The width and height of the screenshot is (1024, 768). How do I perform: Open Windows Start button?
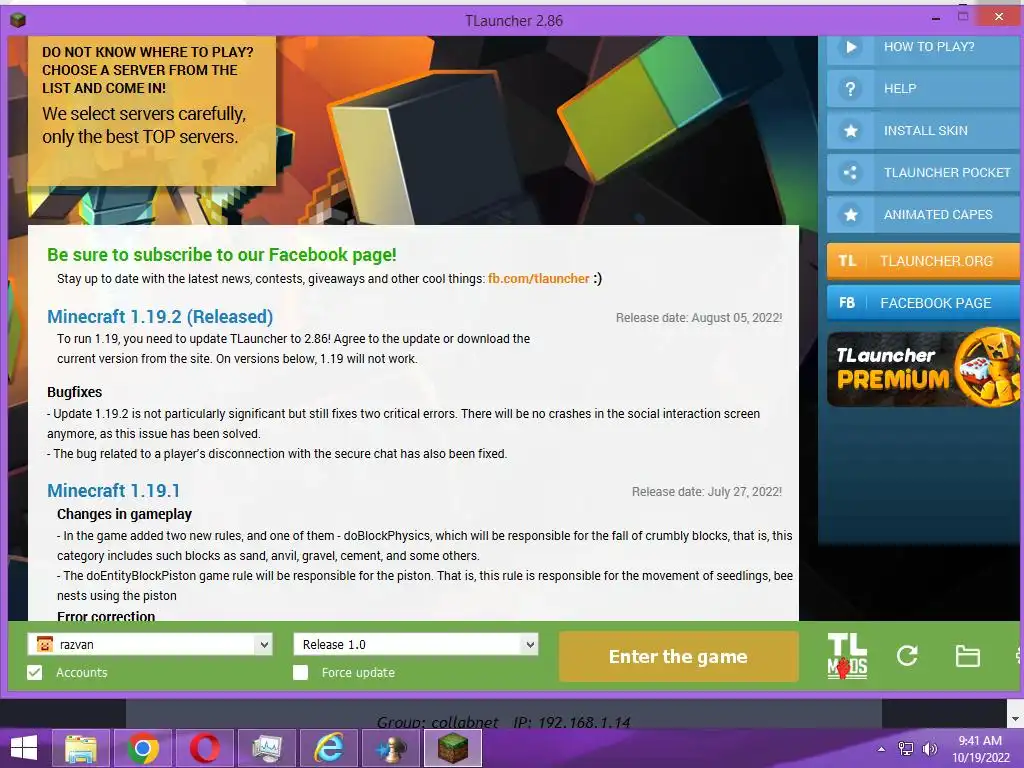click(24, 748)
